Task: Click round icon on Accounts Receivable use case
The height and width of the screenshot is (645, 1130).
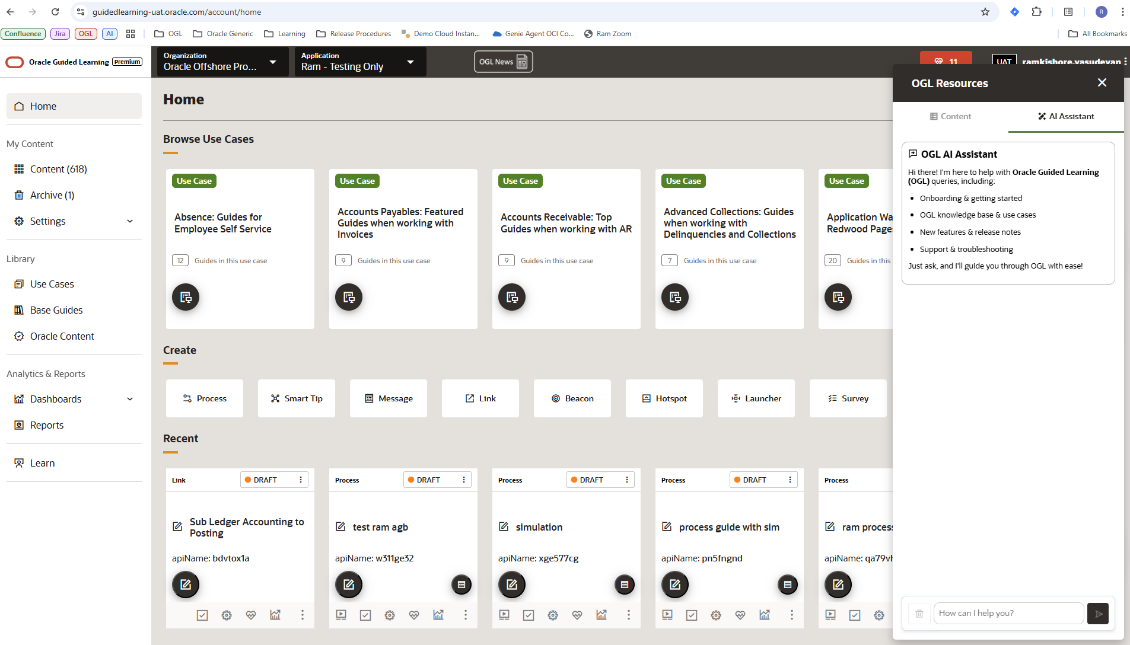Action: point(512,297)
